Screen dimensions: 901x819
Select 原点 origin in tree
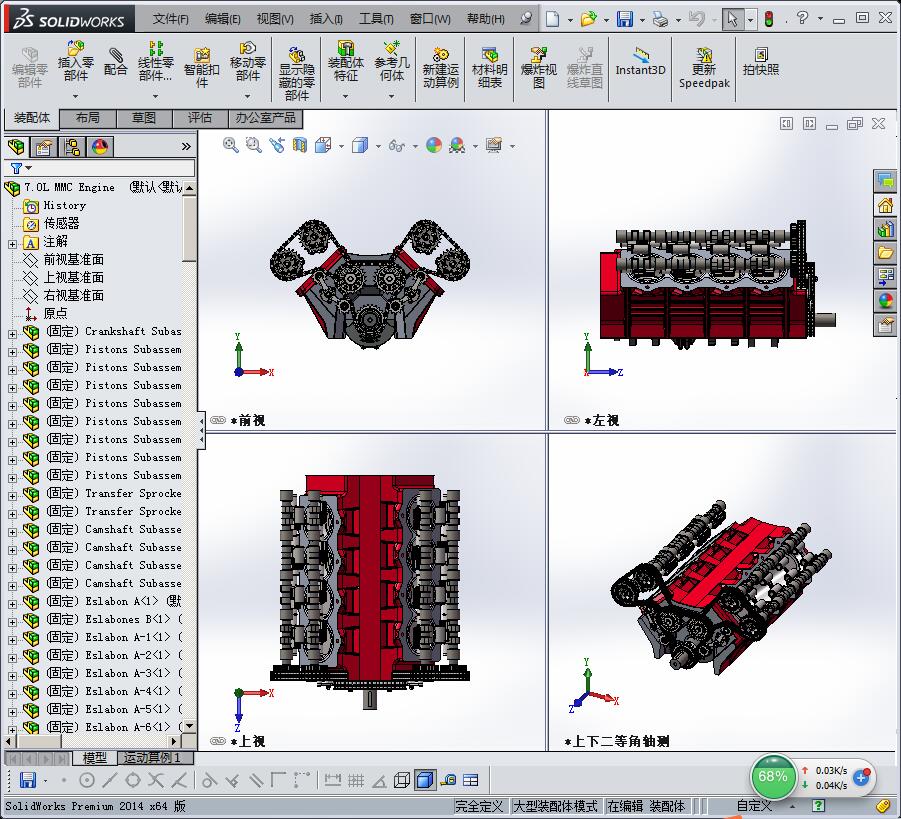pyautogui.click(x=55, y=313)
